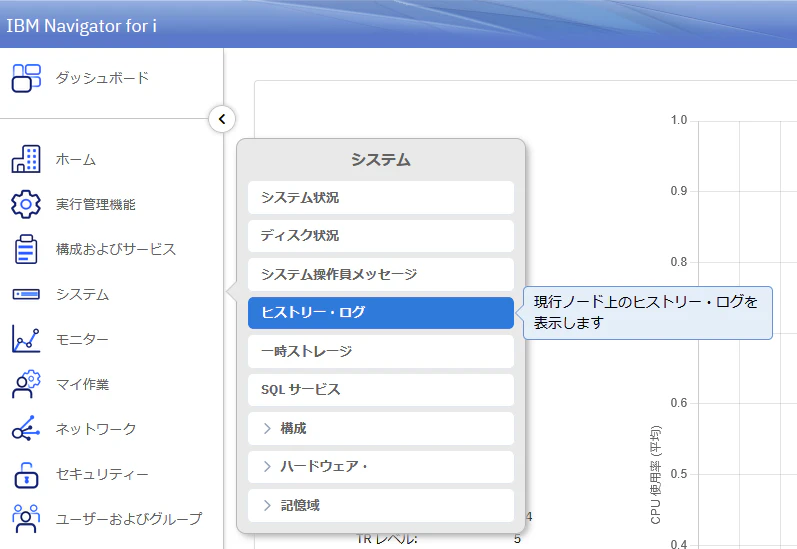Click the モニター chart icon
The height and width of the screenshot is (549, 797).
tap(26, 339)
